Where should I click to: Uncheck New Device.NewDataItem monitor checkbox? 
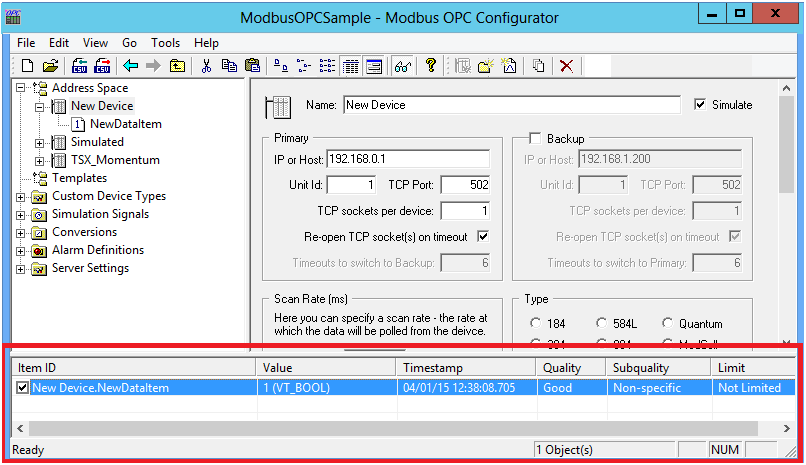tap(22, 387)
